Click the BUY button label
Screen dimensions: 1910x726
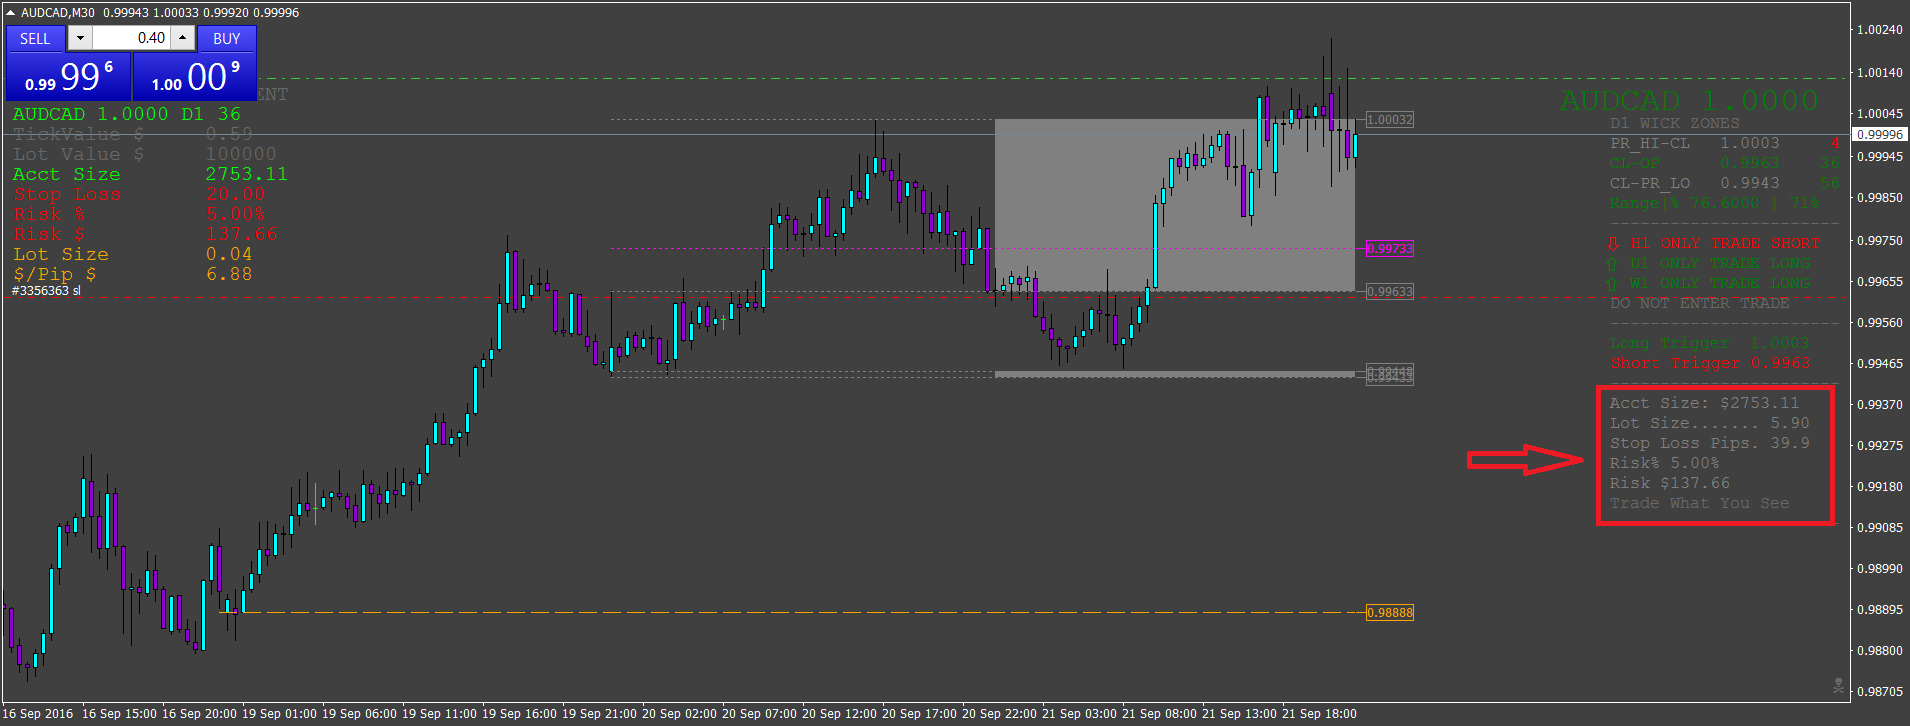[x=227, y=39]
